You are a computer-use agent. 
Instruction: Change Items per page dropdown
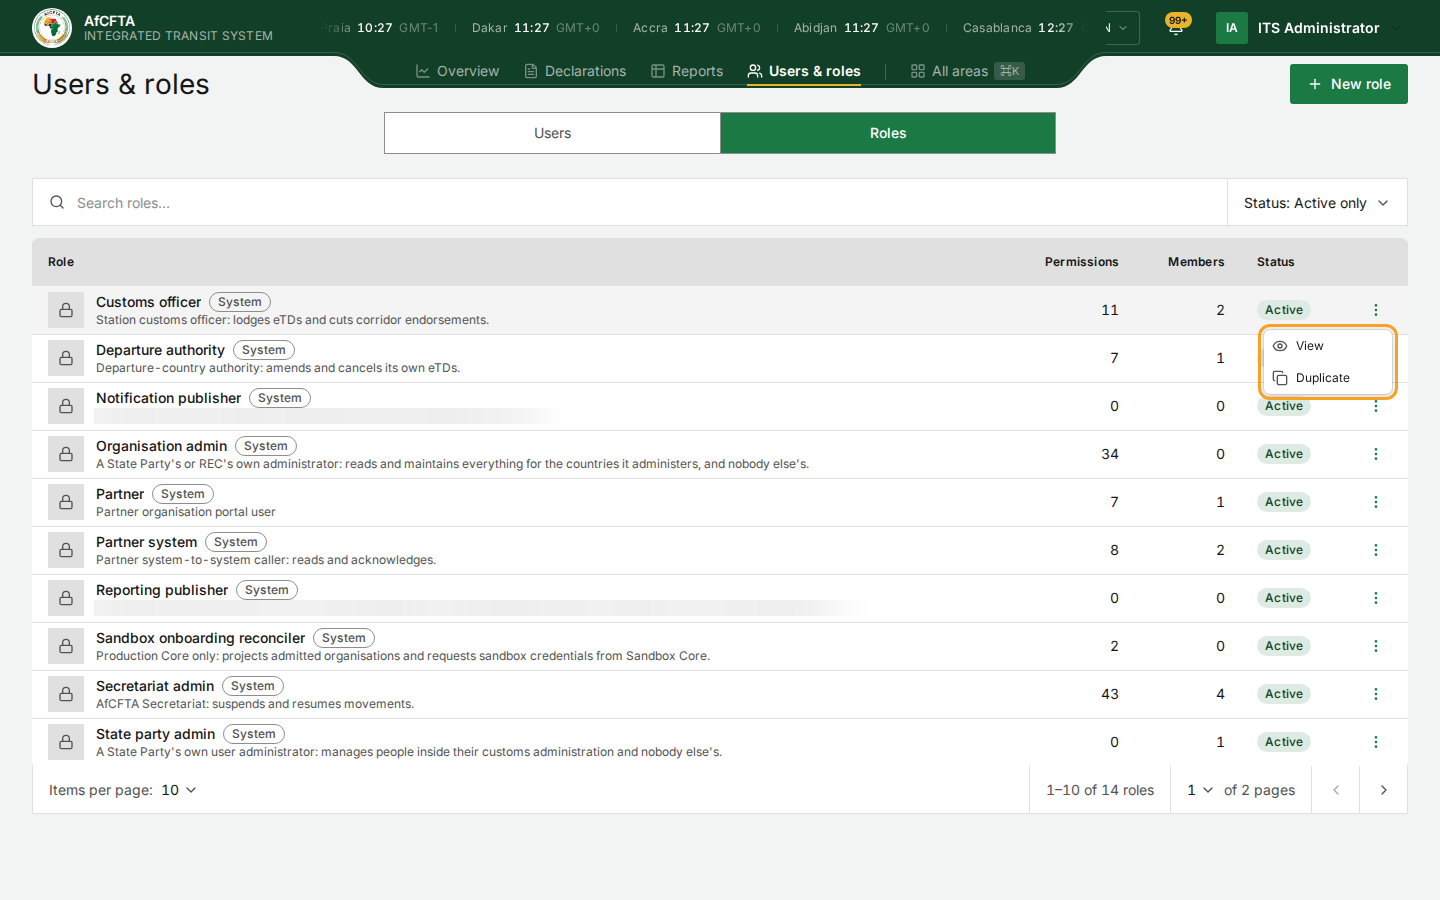tap(179, 790)
